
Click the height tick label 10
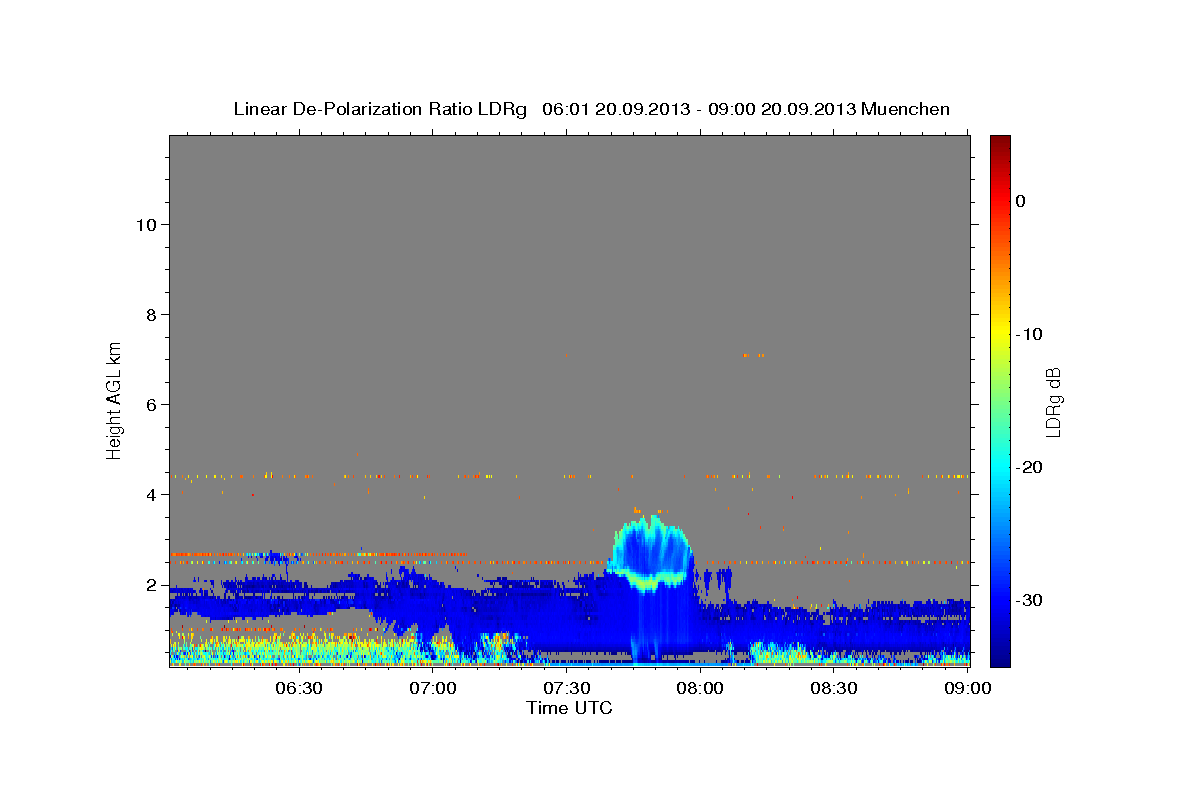[147, 224]
